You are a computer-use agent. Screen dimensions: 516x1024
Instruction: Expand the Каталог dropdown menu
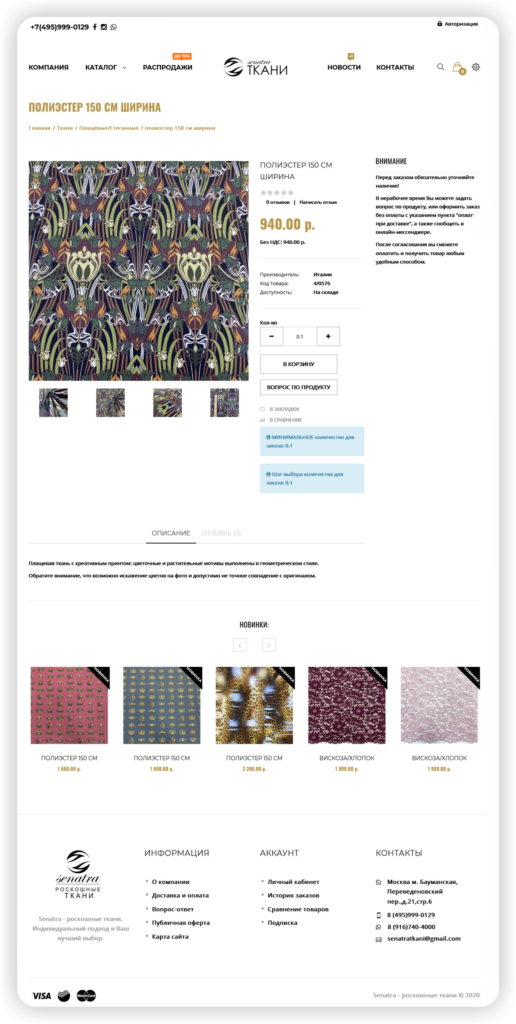(106, 67)
